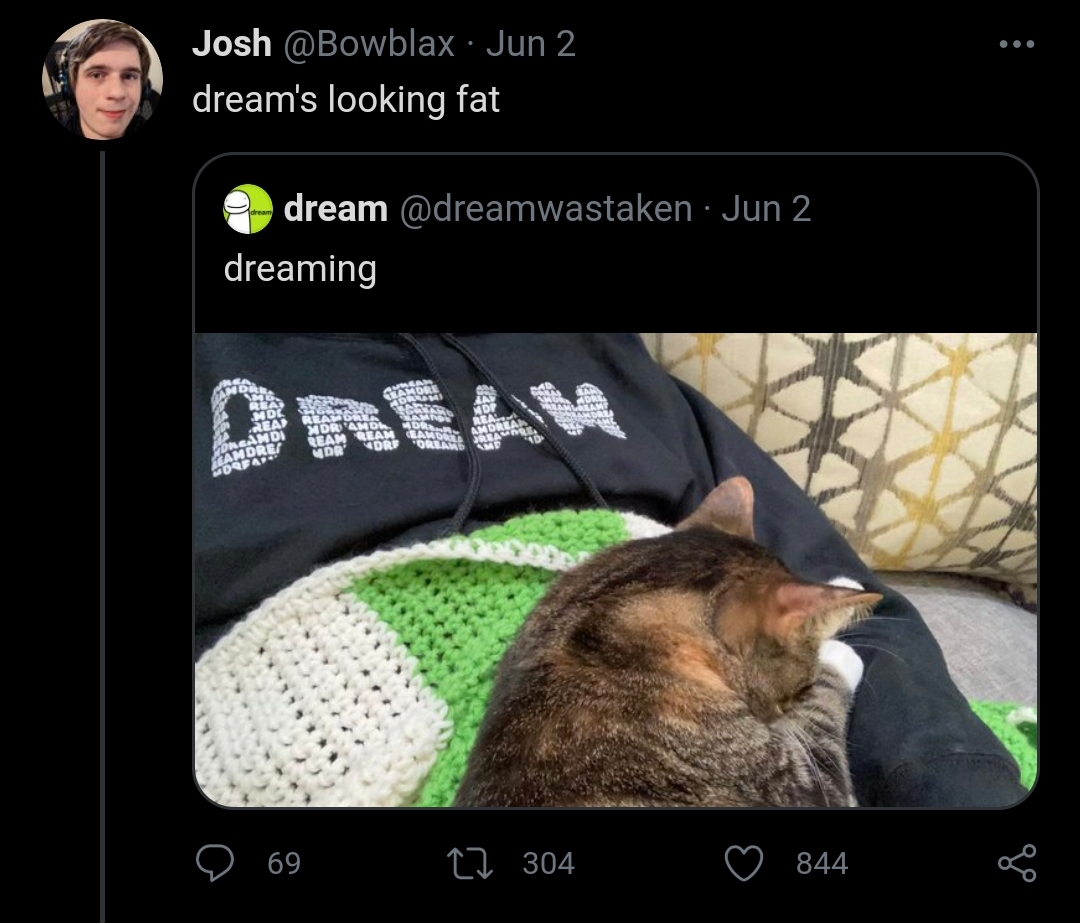
Task: View the 304 retweets count
Action: [x=548, y=864]
